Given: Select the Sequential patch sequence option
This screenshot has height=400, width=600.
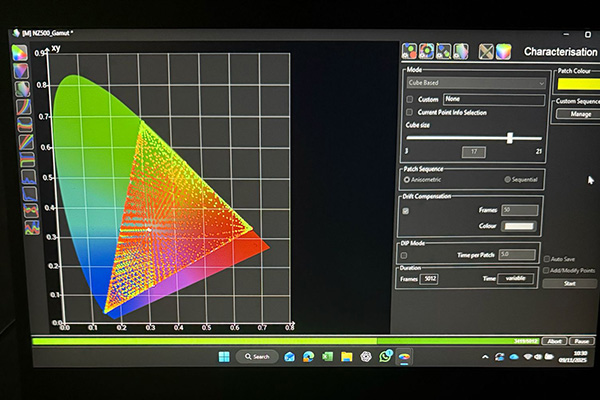Looking at the screenshot, I should pyautogui.click(x=507, y=180).
